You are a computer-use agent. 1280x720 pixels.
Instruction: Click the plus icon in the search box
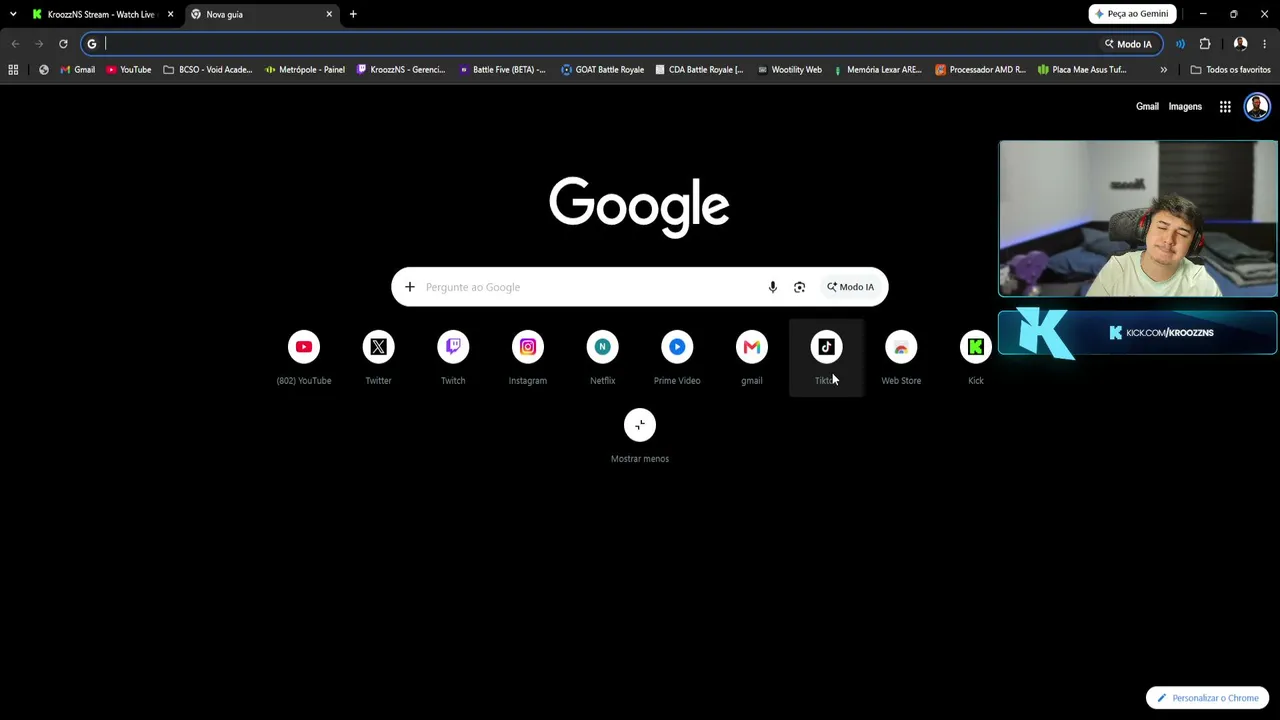pyautogui.click(x=410, y=287)
